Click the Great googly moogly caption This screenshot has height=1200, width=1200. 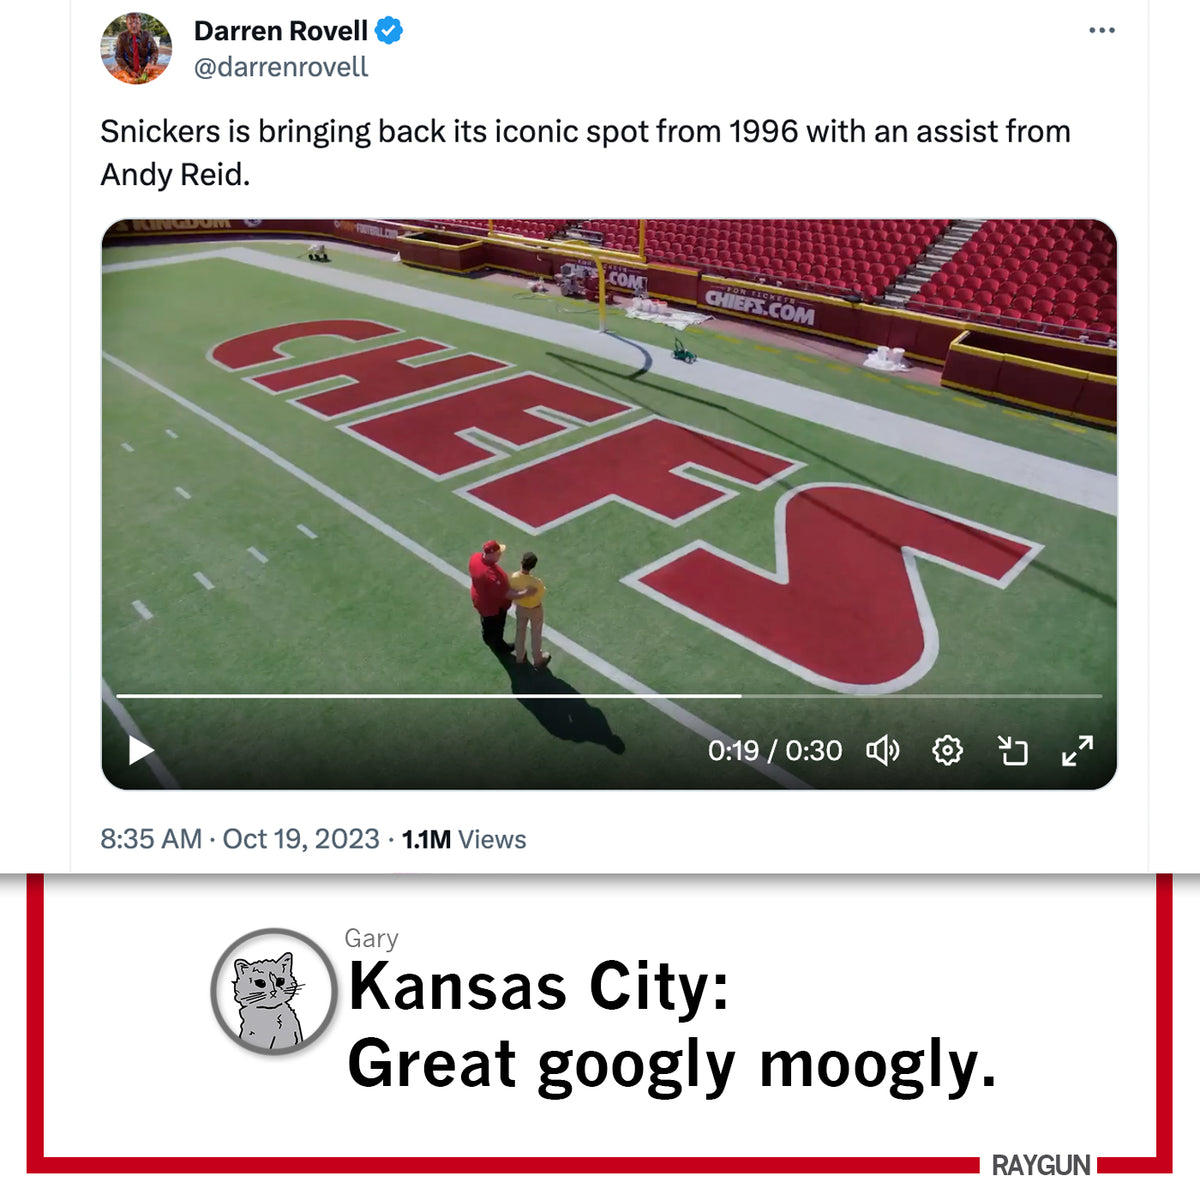point(672,1065)
